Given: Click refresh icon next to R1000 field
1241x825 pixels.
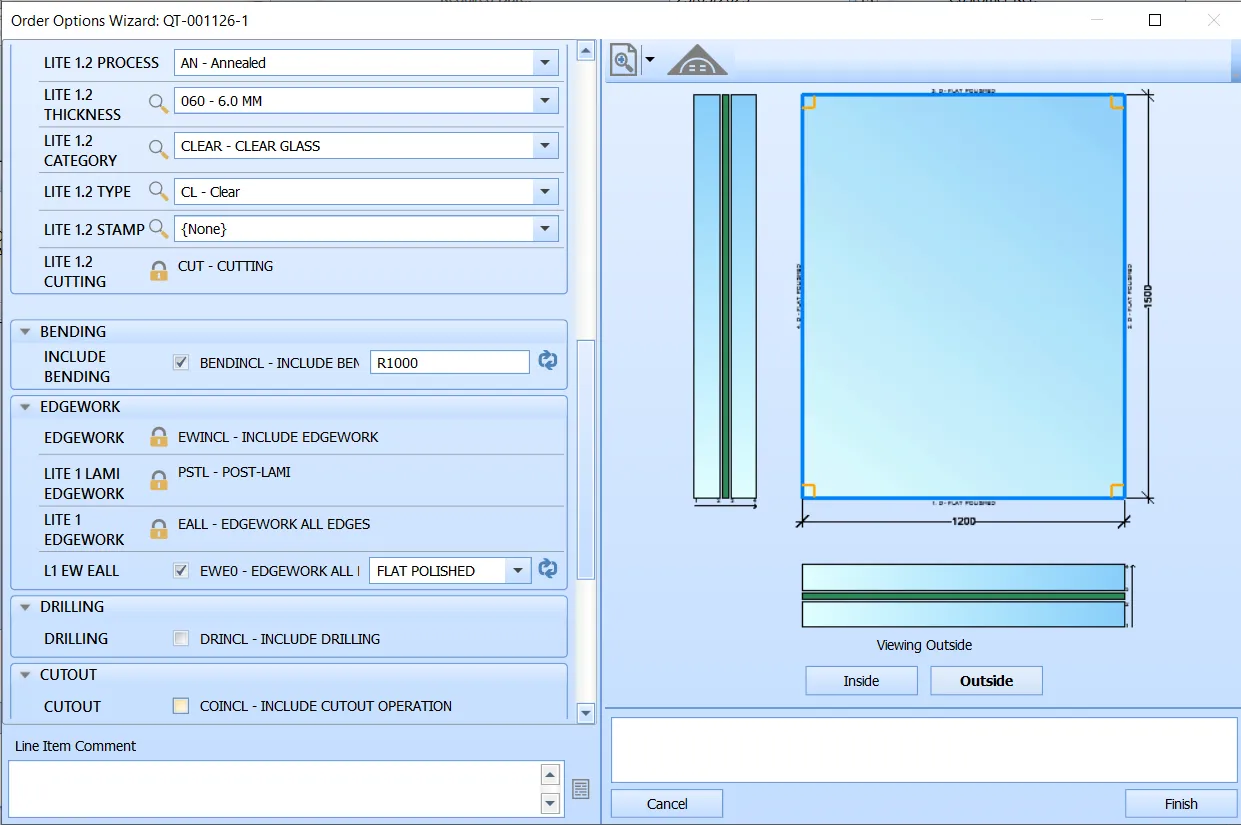Looking at the screenshot, I should pos(548,361).
